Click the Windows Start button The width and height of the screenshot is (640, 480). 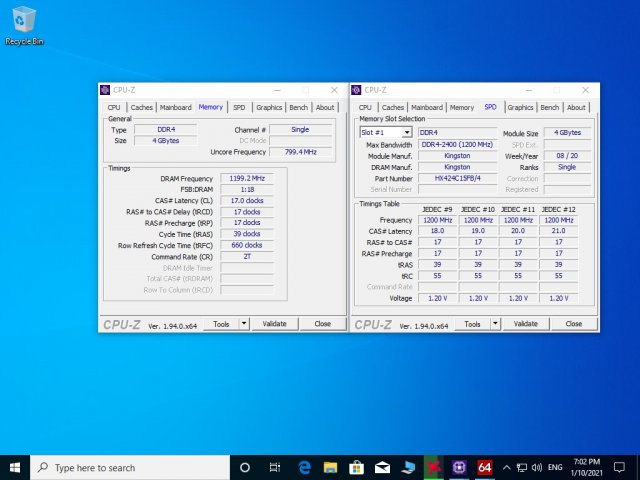[15, 468]
